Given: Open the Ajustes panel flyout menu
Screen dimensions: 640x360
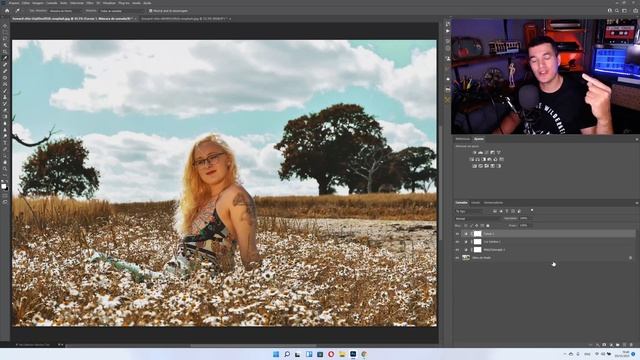Looking at the screenshot, I should tap(637, 139).
